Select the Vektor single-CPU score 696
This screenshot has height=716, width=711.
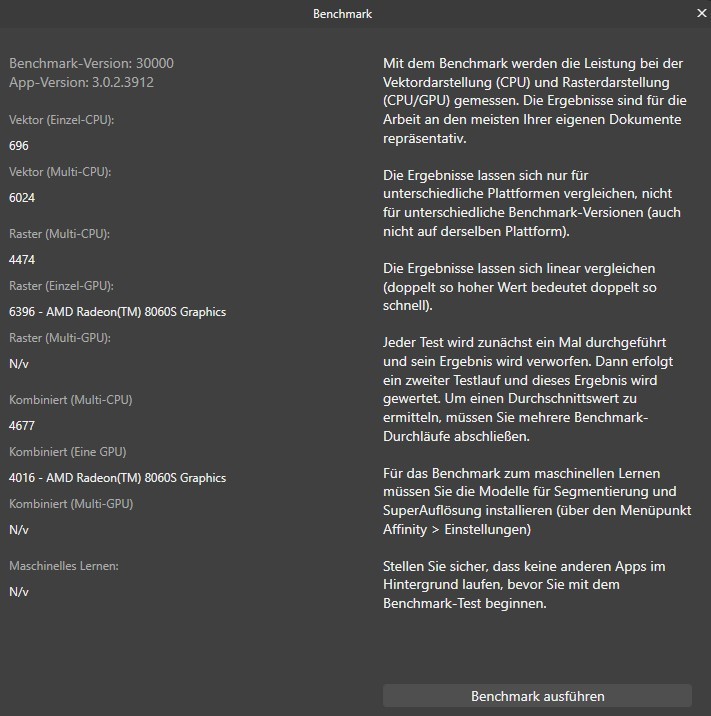coord(18,146)
